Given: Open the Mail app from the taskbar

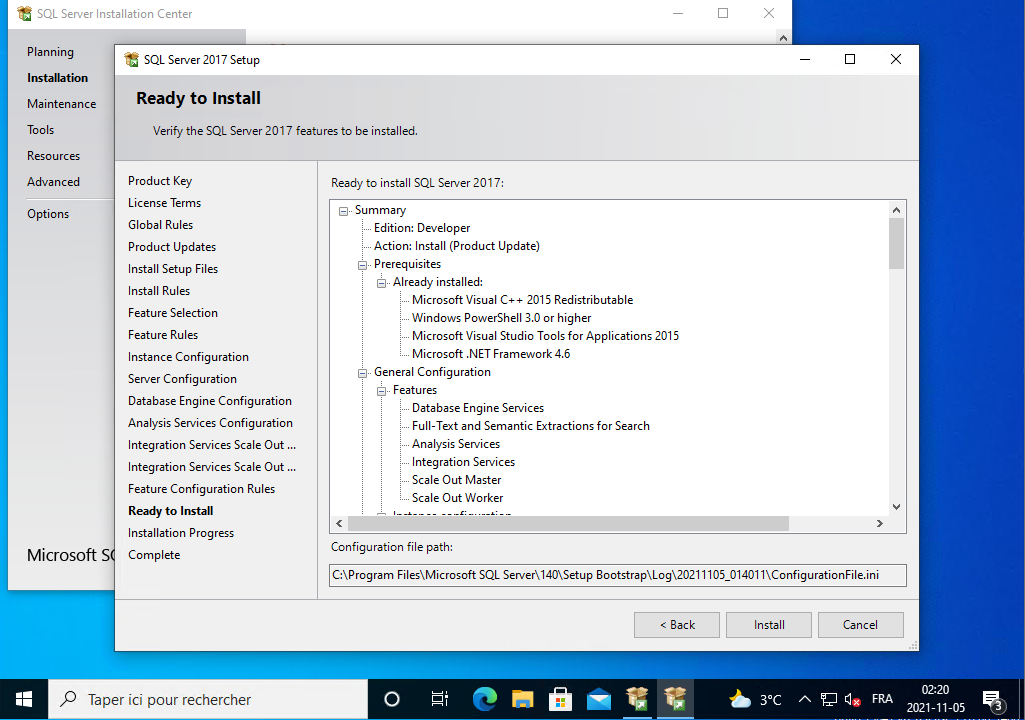Looking at the screenshot, I should 599,699.
